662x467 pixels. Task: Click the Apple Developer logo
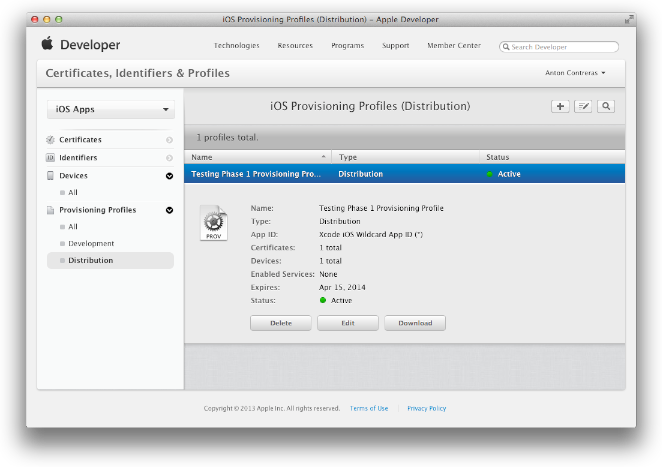pos(80,45)
